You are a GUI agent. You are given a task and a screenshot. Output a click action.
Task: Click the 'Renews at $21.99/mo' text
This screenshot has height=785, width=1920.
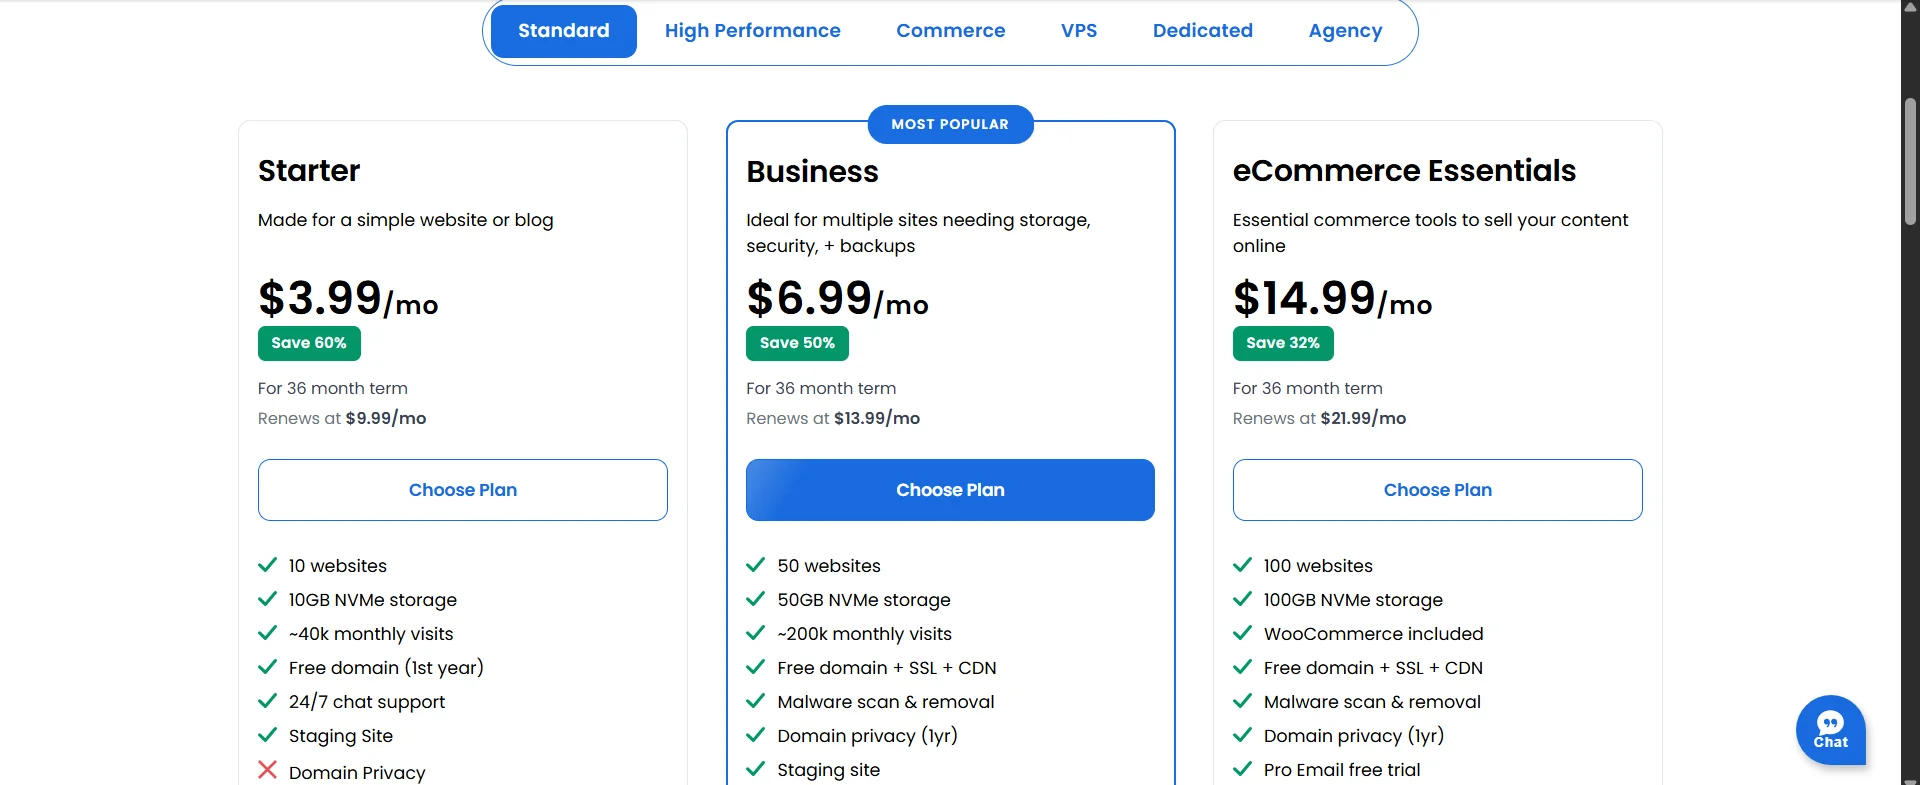pyautogui.click(x=1319, y=418)
